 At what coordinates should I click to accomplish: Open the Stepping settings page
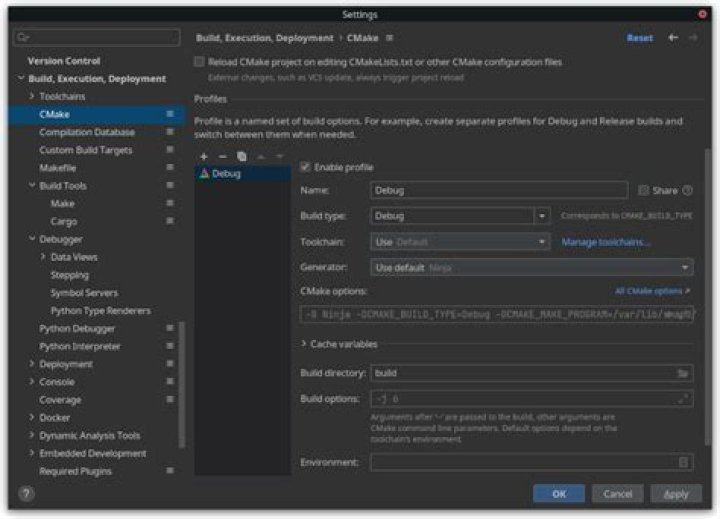(69, 275)
